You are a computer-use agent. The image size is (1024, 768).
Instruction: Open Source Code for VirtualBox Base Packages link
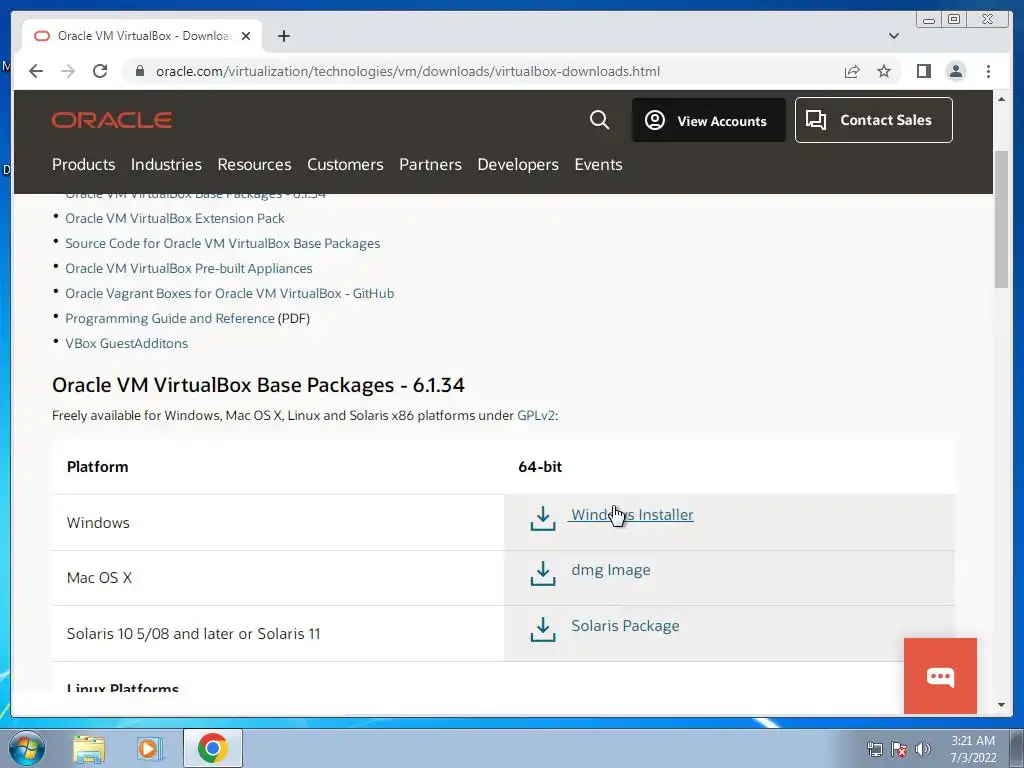pyautogui.click(x=222, y=243)
